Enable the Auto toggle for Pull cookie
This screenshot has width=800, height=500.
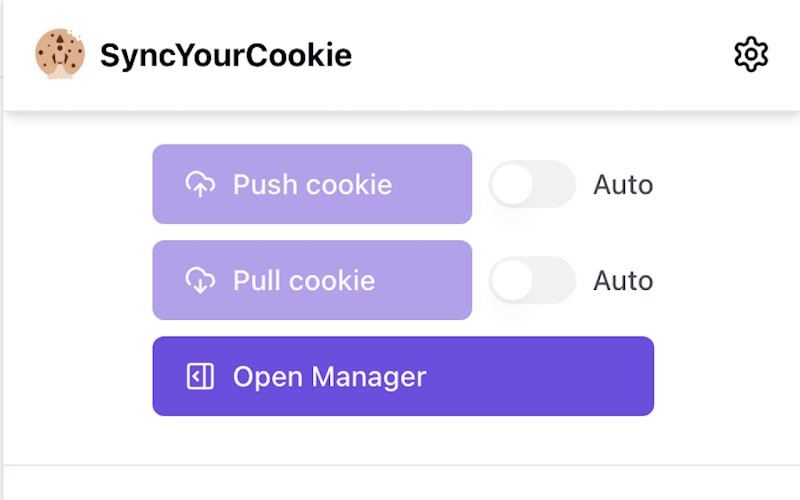click(532, 281)
